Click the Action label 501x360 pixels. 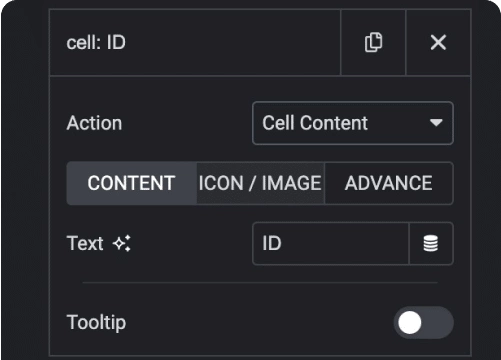(x=94, y=123)
